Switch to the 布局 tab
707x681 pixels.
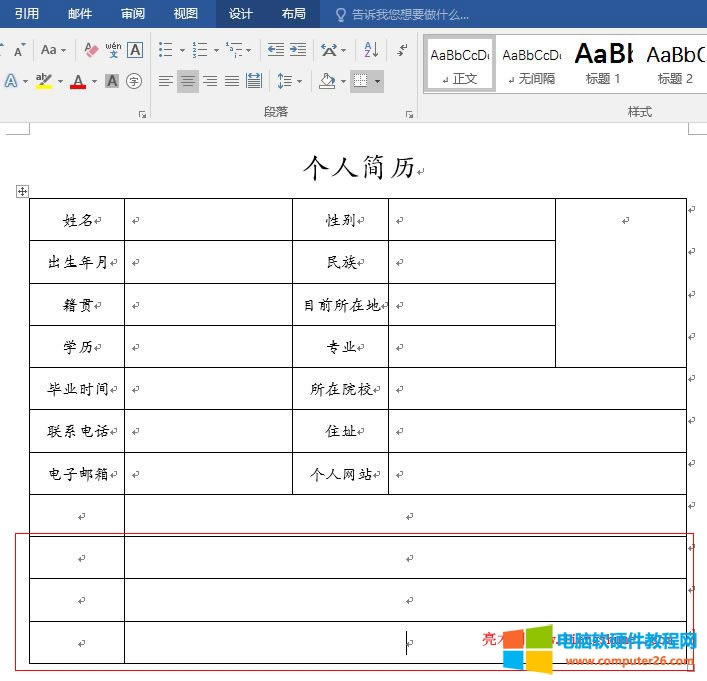click(293, 14)
